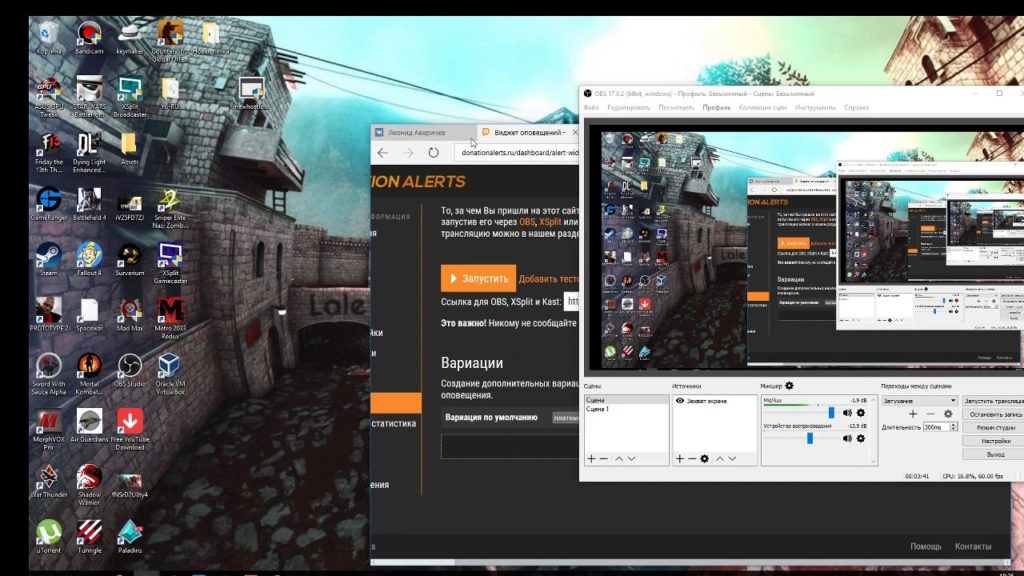Click the browser address bar with donationalerts.ru
1024x576 pixels.
[x=517, y=153]
